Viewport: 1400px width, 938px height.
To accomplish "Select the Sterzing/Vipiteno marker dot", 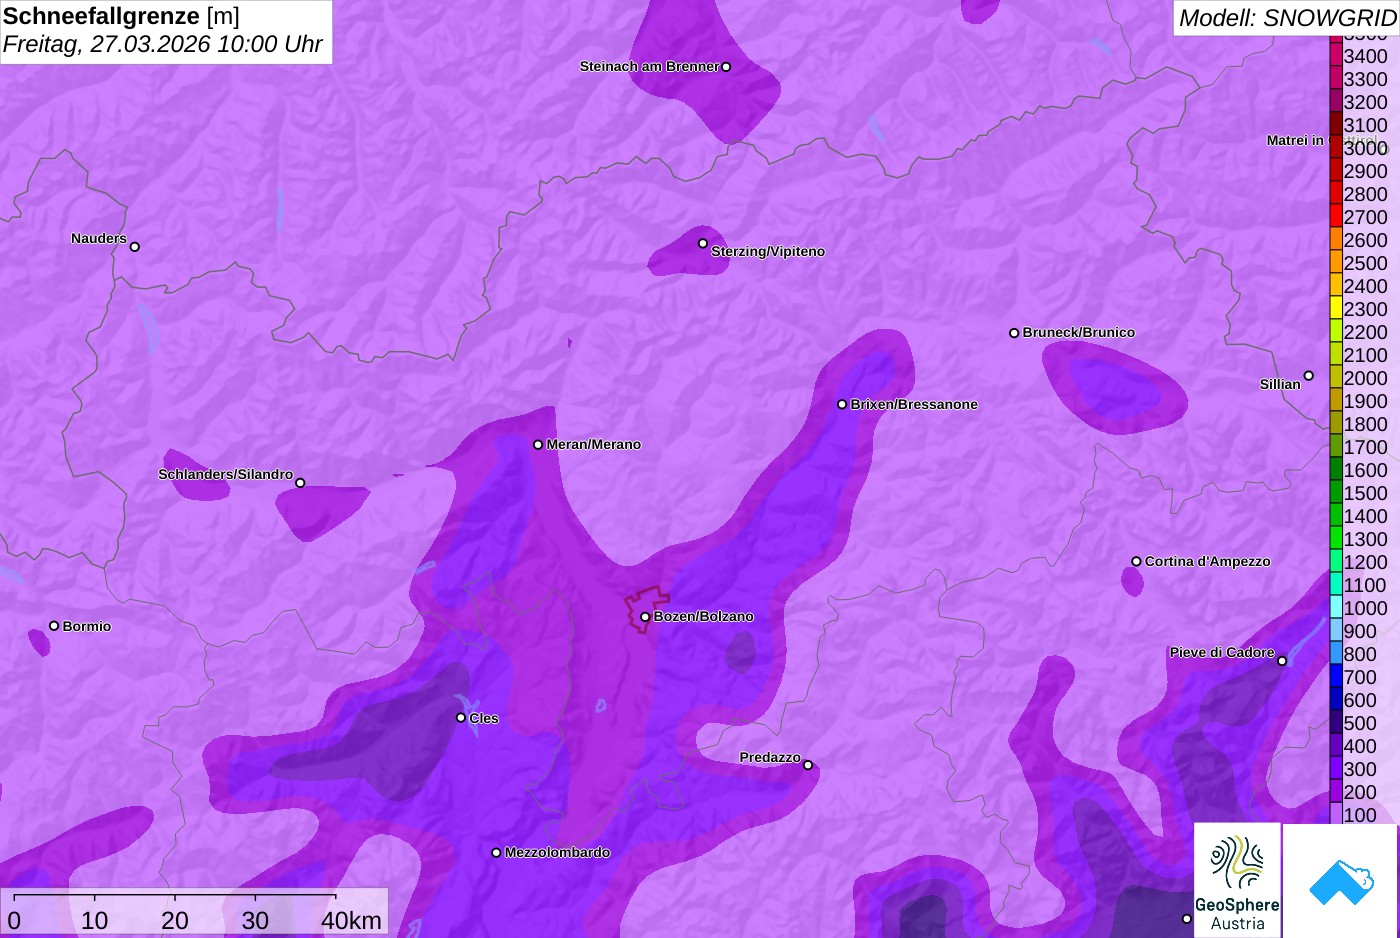I will click(703, 243).
